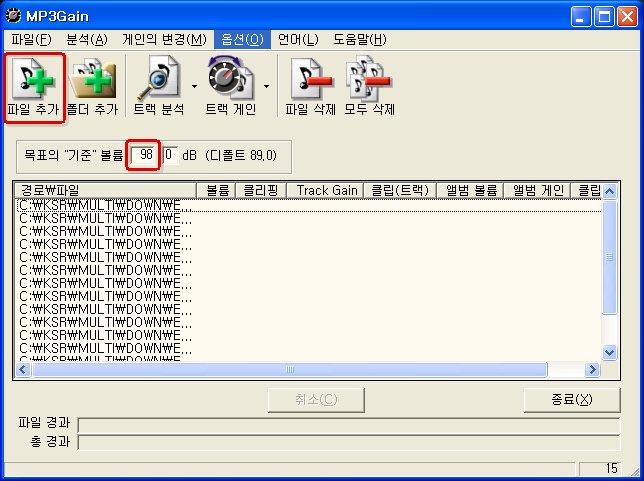
Task: Click the target volume field showing 98
Action: tap(144, 155)
